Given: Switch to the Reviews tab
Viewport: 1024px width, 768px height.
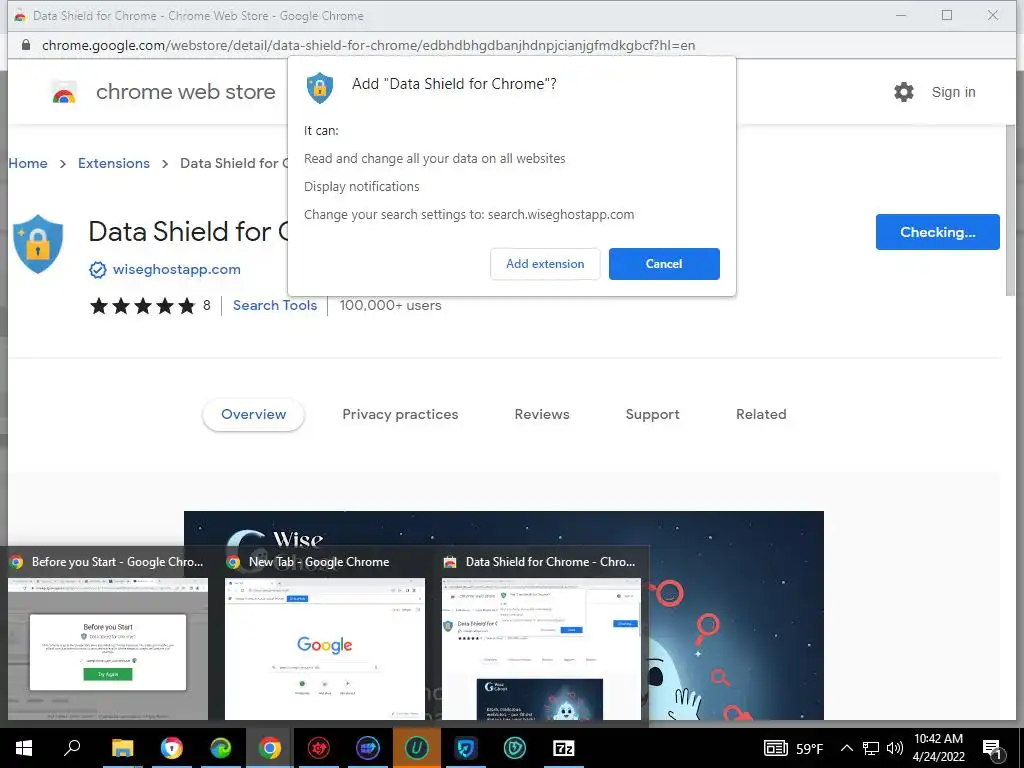Looking at the screenshot, I should click(542, 414).
